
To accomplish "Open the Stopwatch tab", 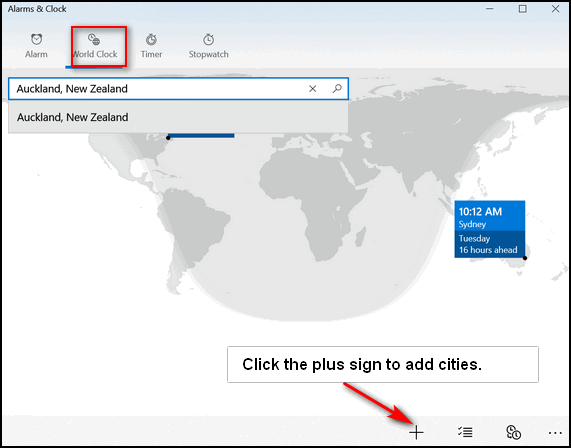I will 208,46.
